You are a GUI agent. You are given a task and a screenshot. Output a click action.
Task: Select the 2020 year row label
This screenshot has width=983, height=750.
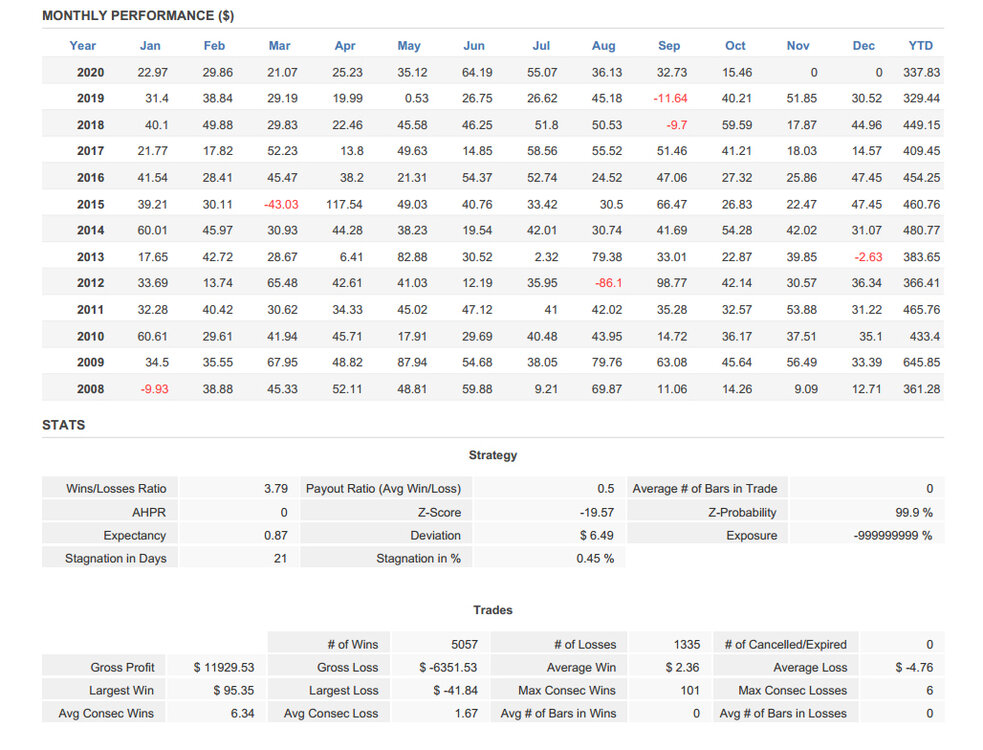(x=90, y=73)
